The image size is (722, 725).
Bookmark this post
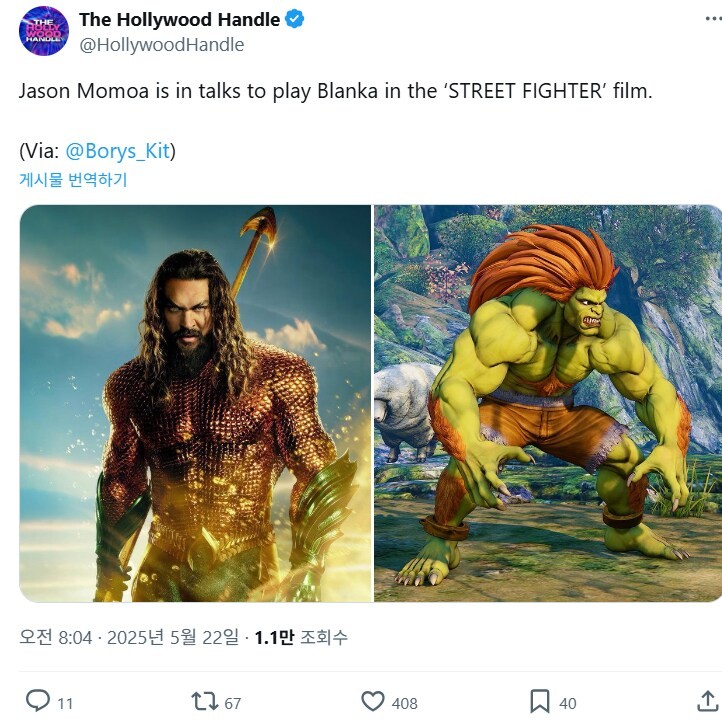[539, 701]
